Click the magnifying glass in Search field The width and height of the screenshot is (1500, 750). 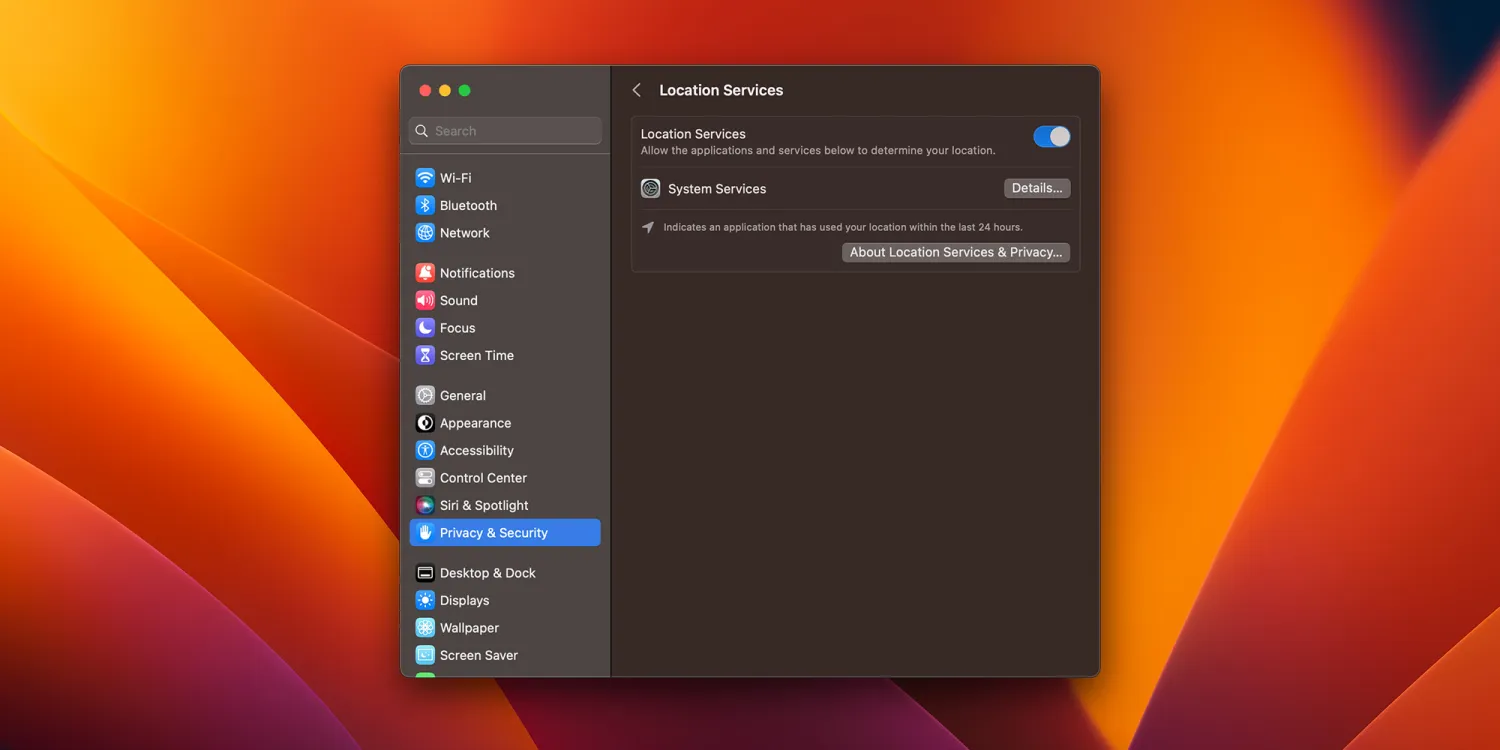click(x=422, y=131)
